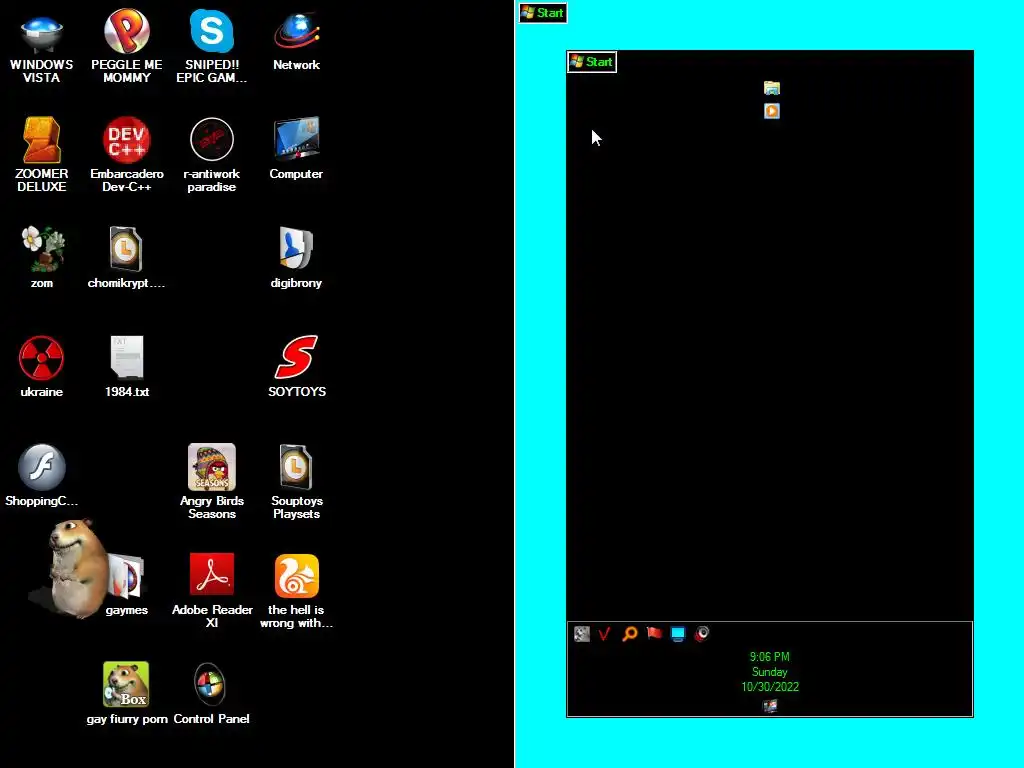Select Souptoys Playsets icon
The width and height of the screenshot is (1024, 768).
296,482
